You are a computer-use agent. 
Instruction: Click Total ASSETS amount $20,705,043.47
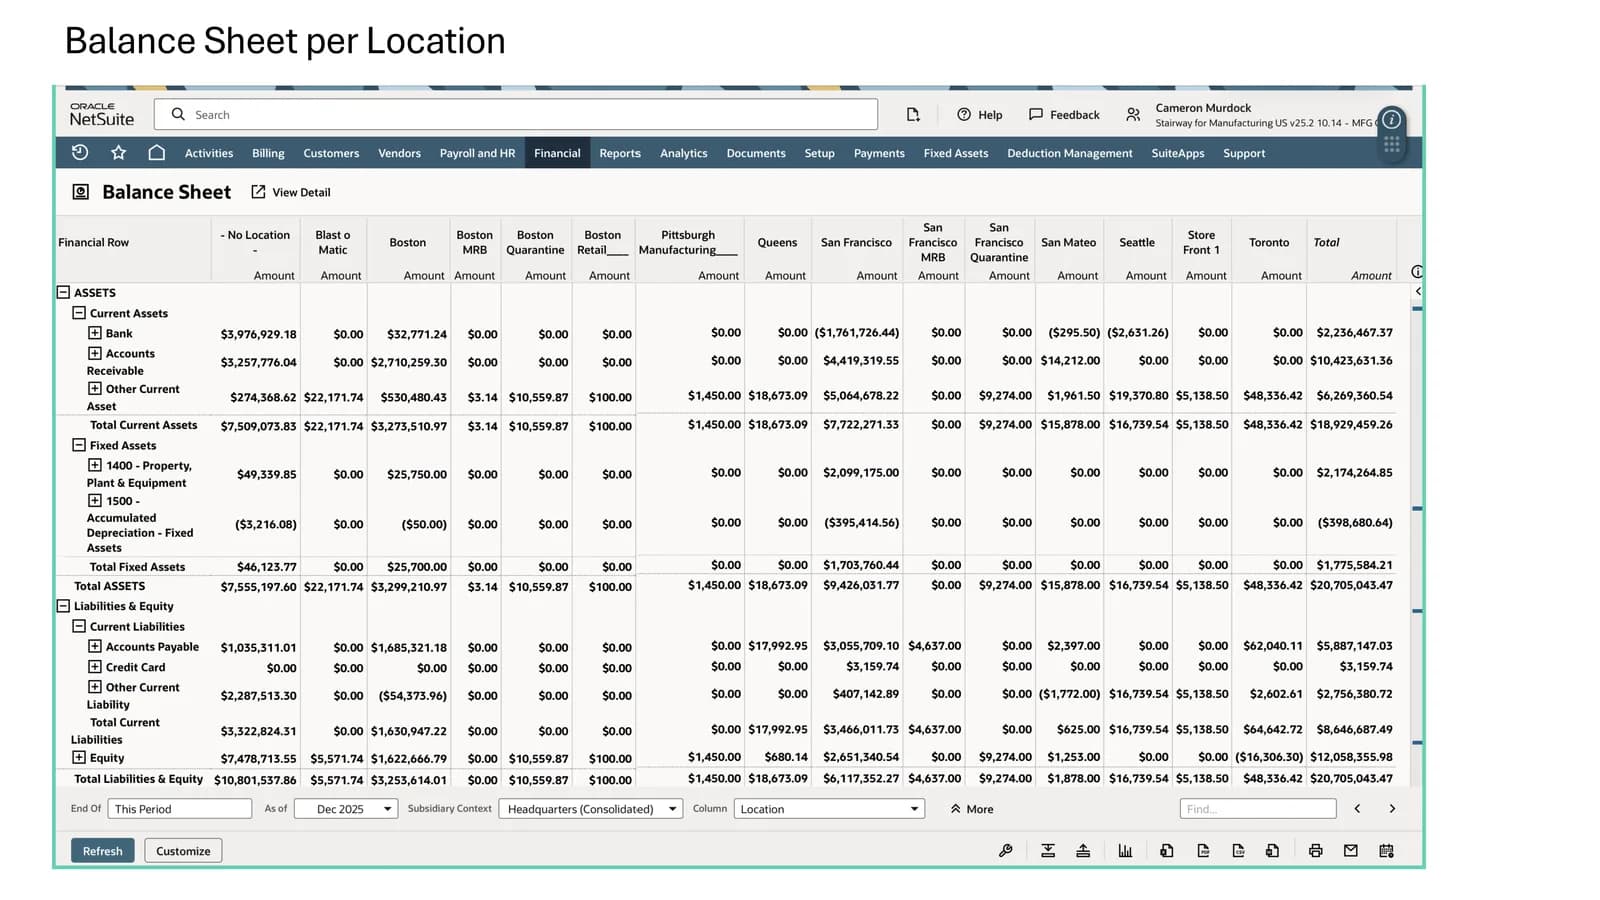(1351, 586)
